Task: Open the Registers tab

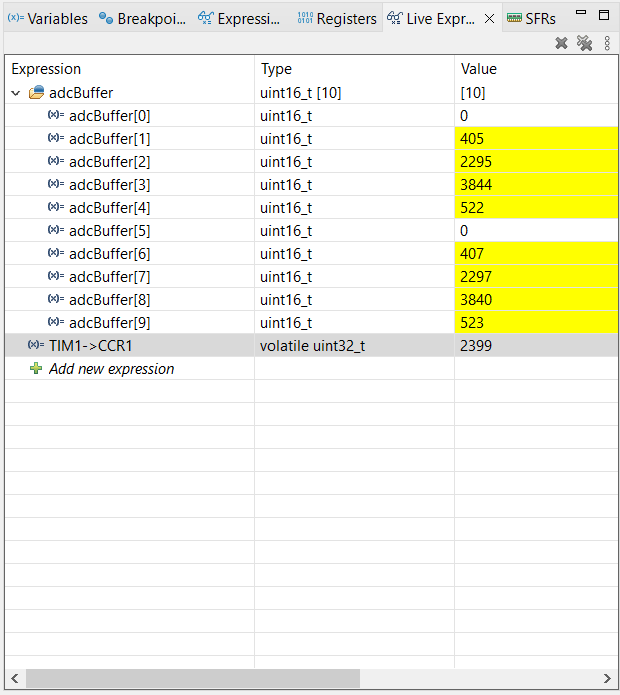Action: click(x=337, y=19)
